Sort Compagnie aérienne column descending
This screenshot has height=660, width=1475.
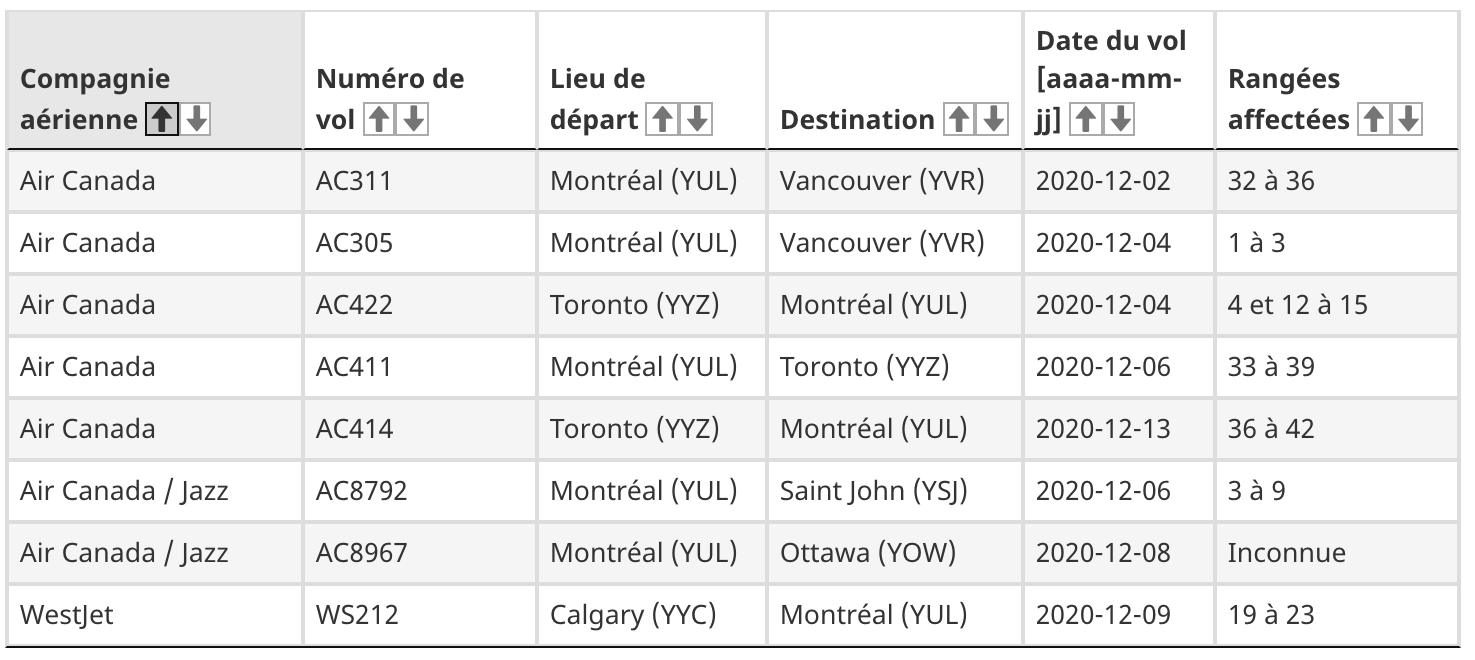tap(197, 120)
